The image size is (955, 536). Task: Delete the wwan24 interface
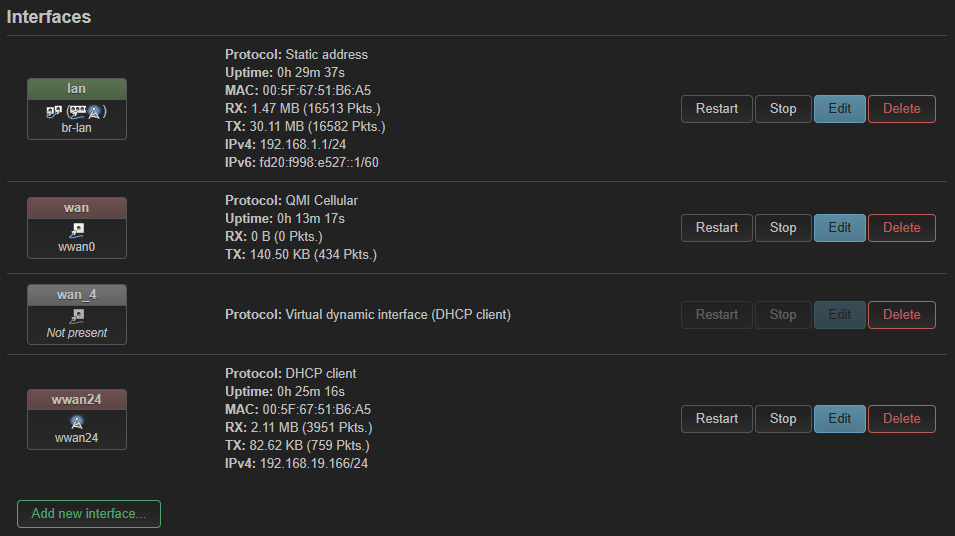pyautogui.click(x=901, y=419)
